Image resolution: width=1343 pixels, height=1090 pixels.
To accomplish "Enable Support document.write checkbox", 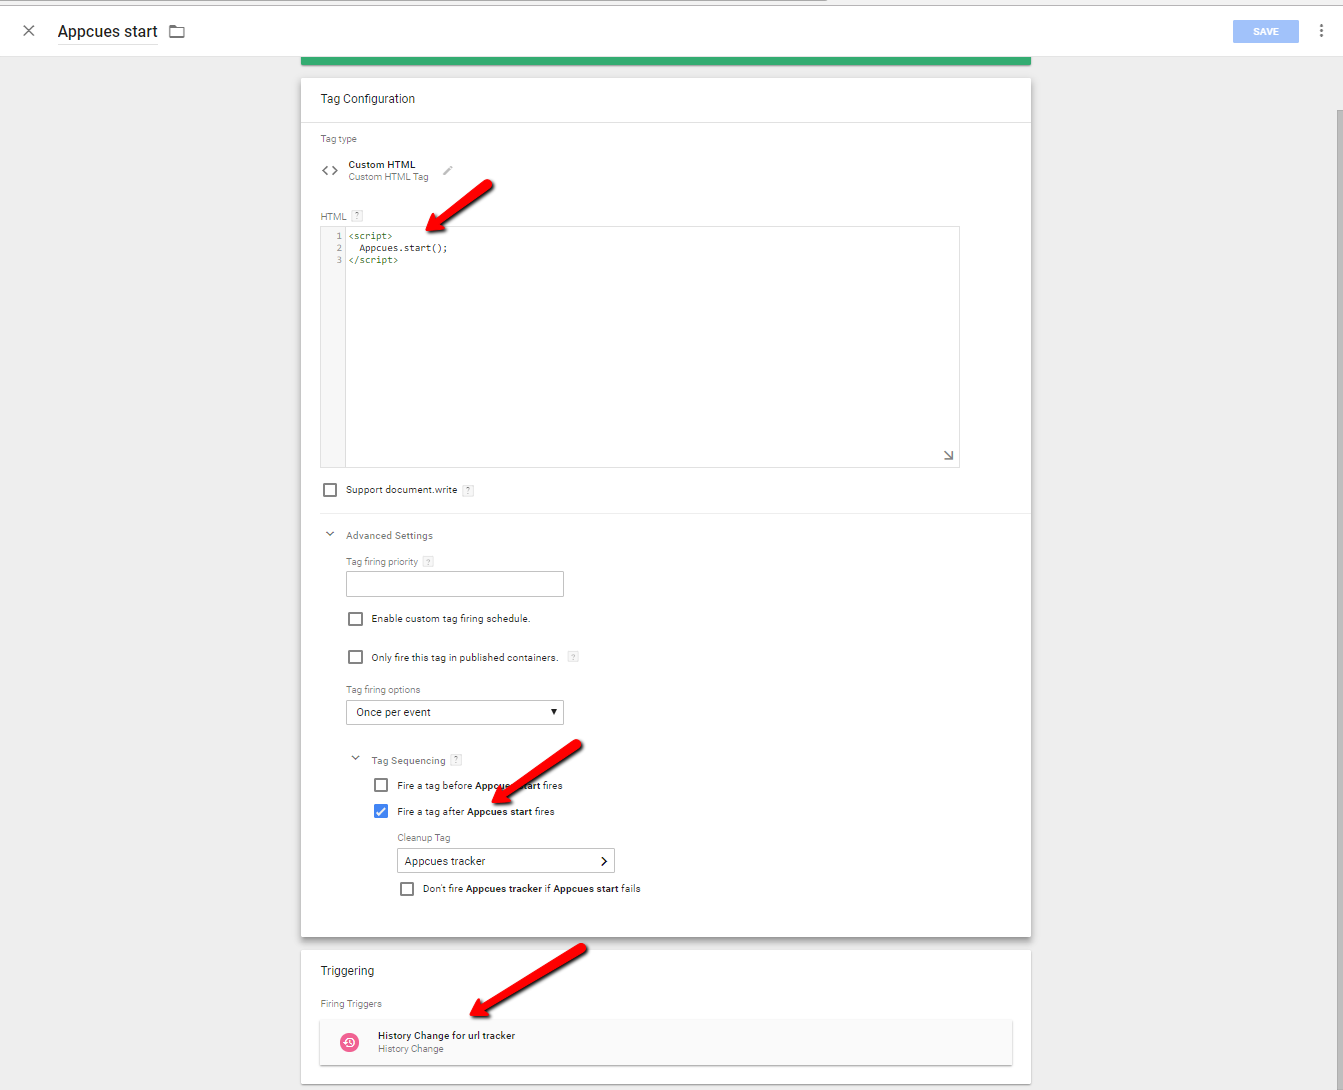I will tap(330, 490).
